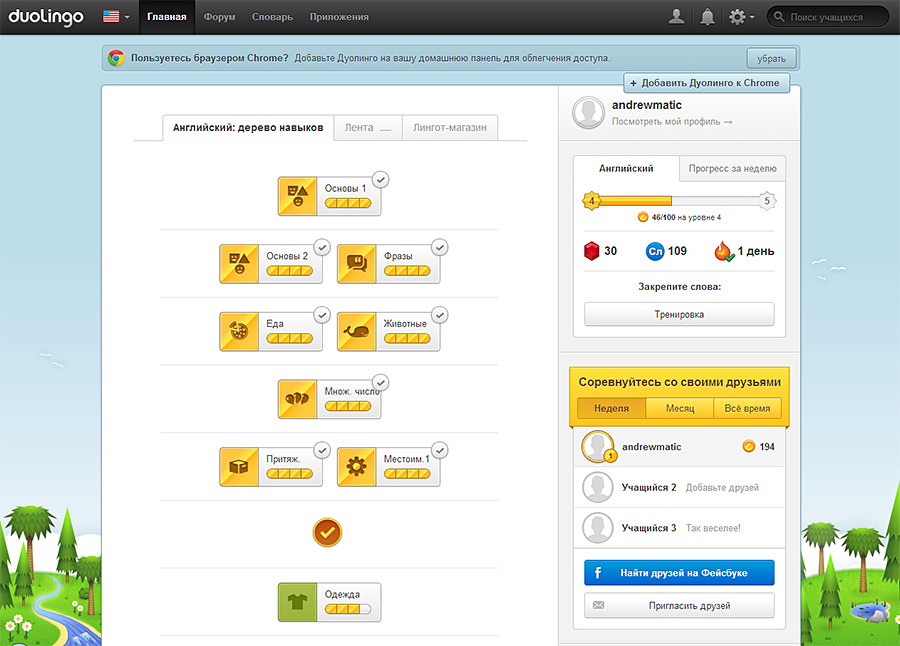Viewport: 900px width, 646px height.
Task: Open the Животные whale skill icon
Action: click(x=356, y=331)
